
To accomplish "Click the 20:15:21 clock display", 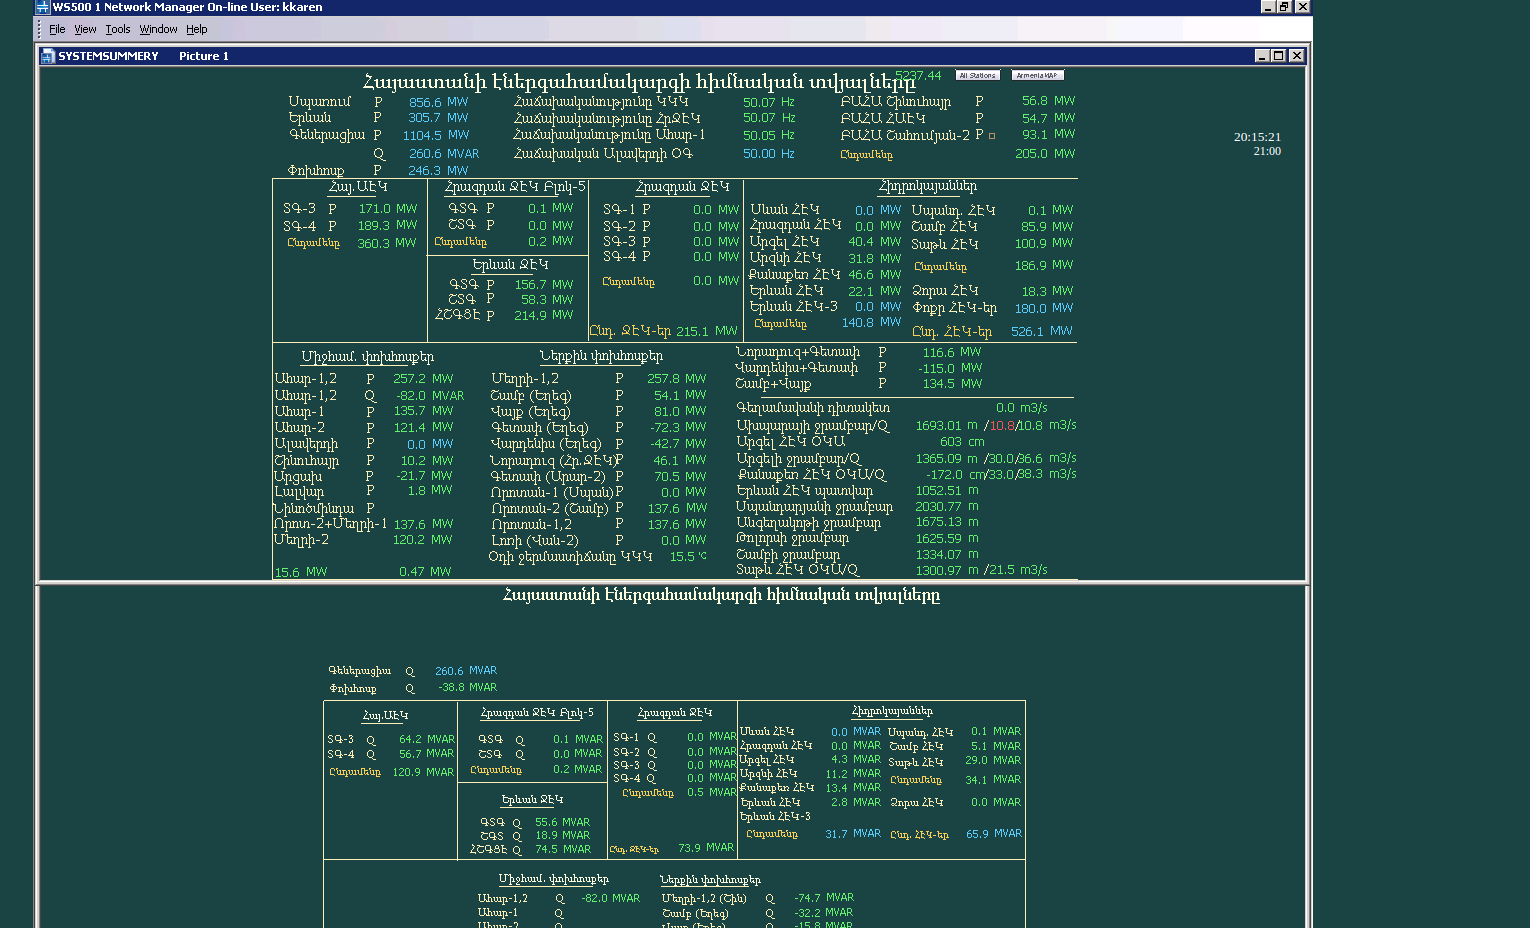I will click(1257, 137).
